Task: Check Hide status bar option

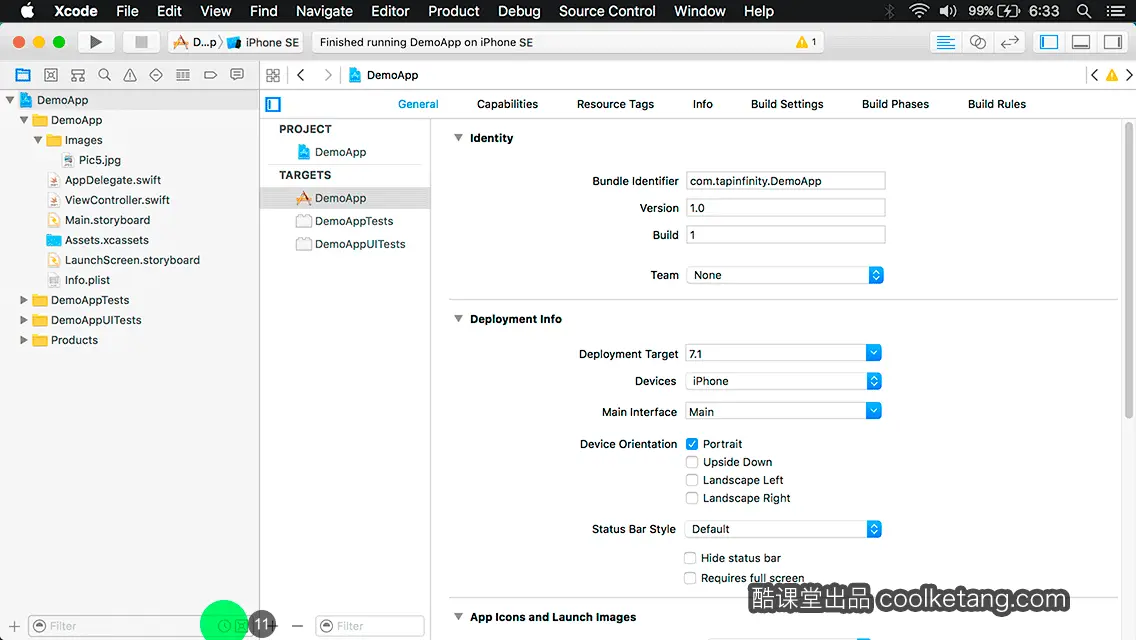Action: 690,558
